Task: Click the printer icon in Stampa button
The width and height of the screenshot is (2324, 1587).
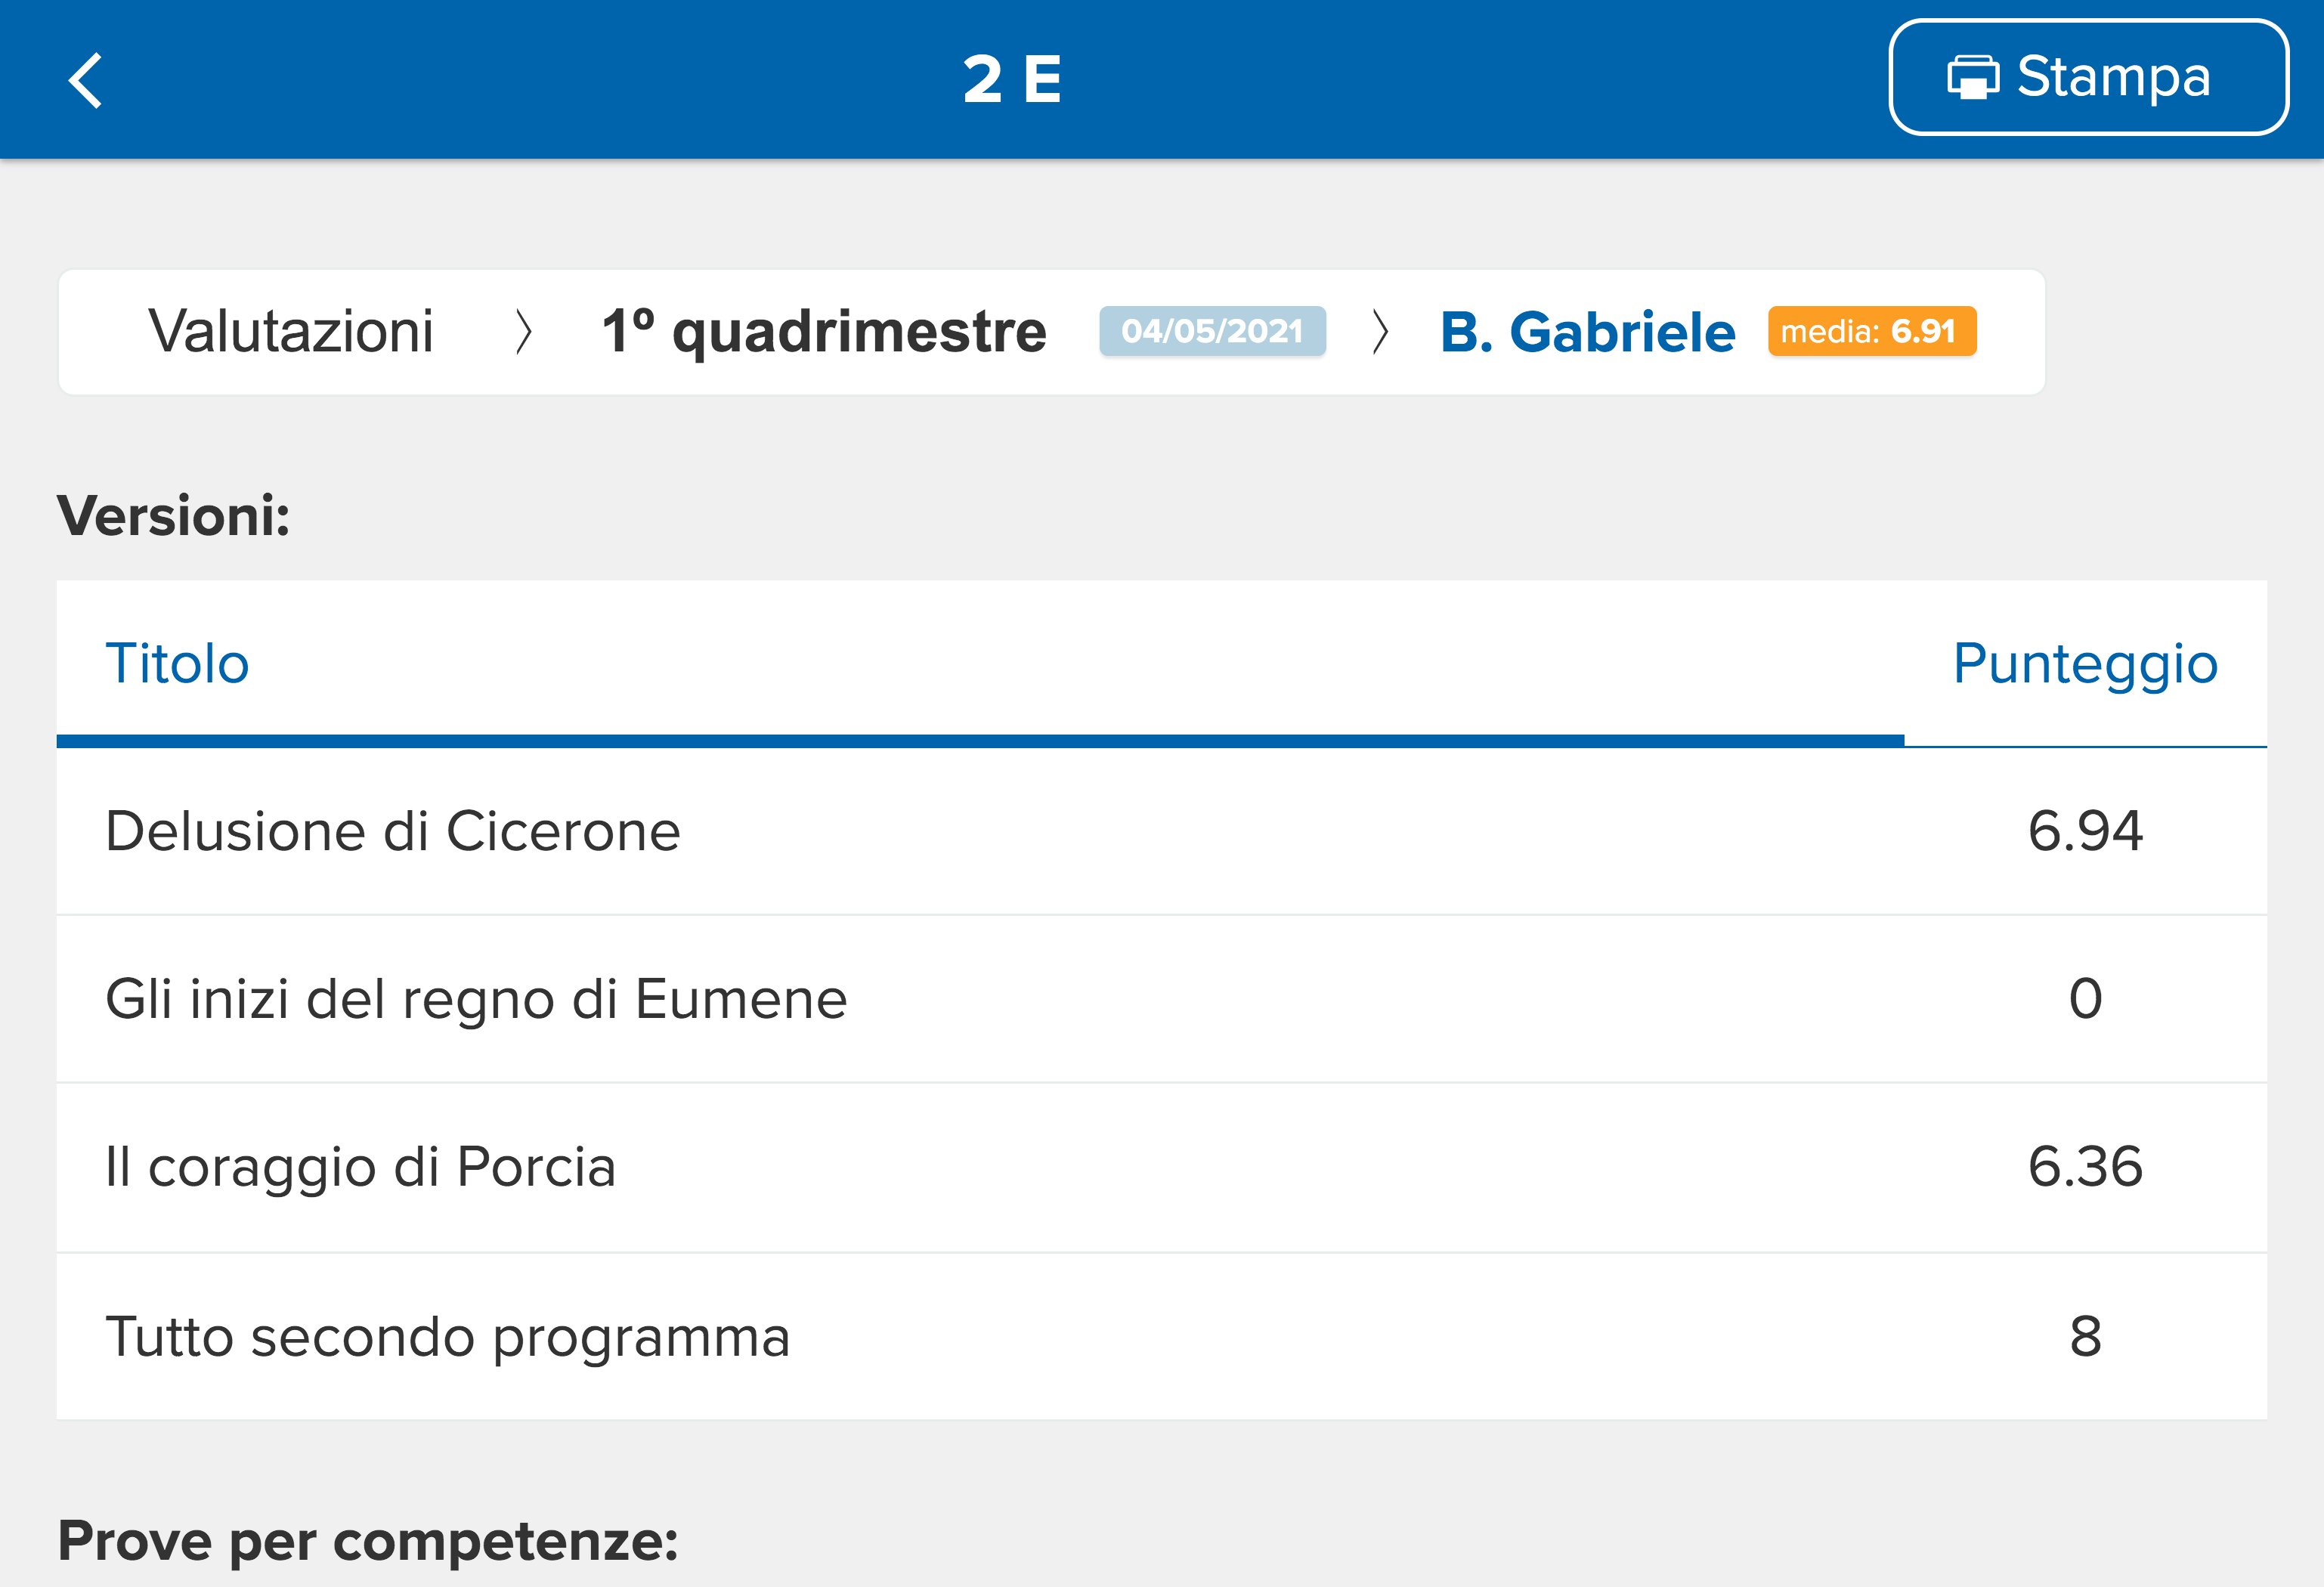Action: tap(1973, 78)
